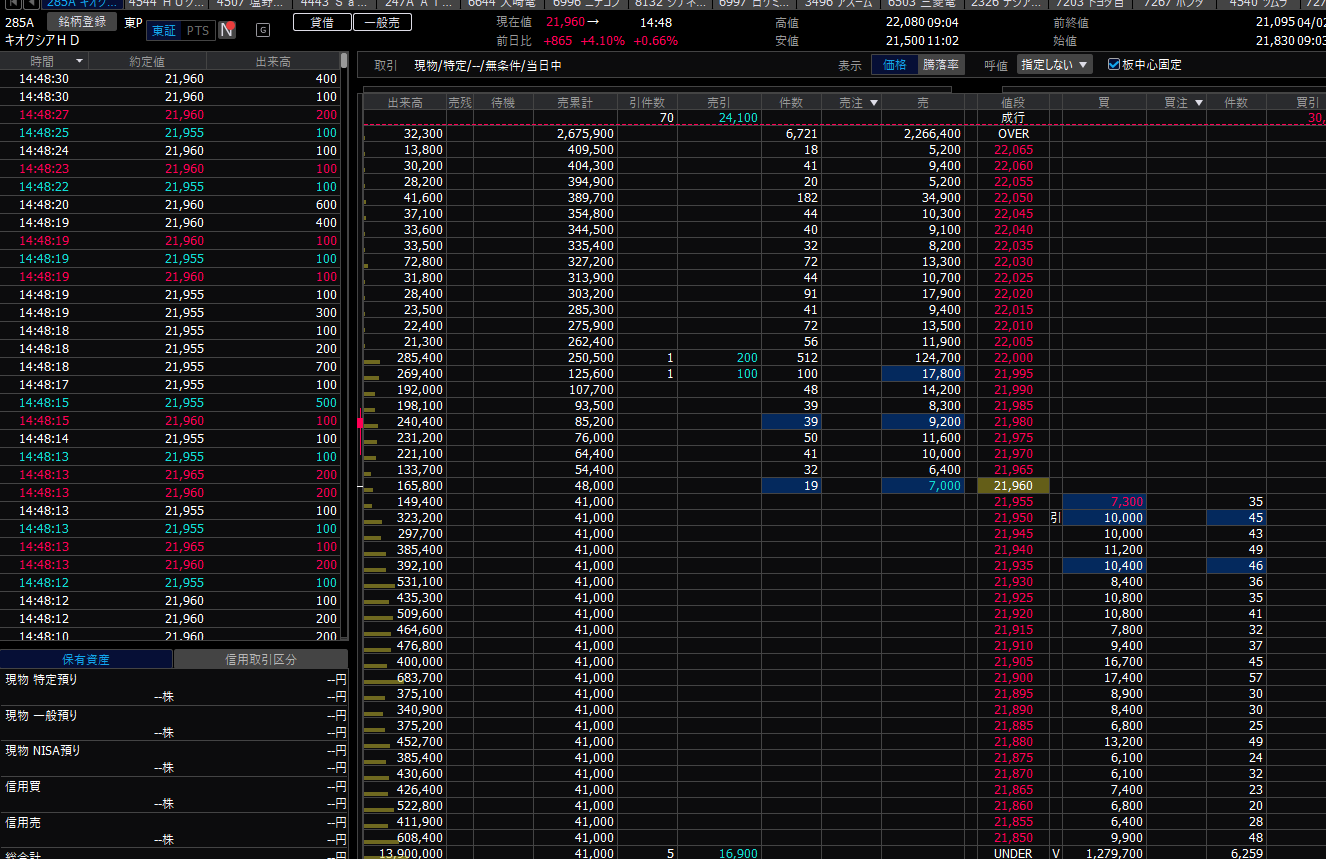
Task: Open the 買注 column dropdown arrow
Action: [1198, 102]
